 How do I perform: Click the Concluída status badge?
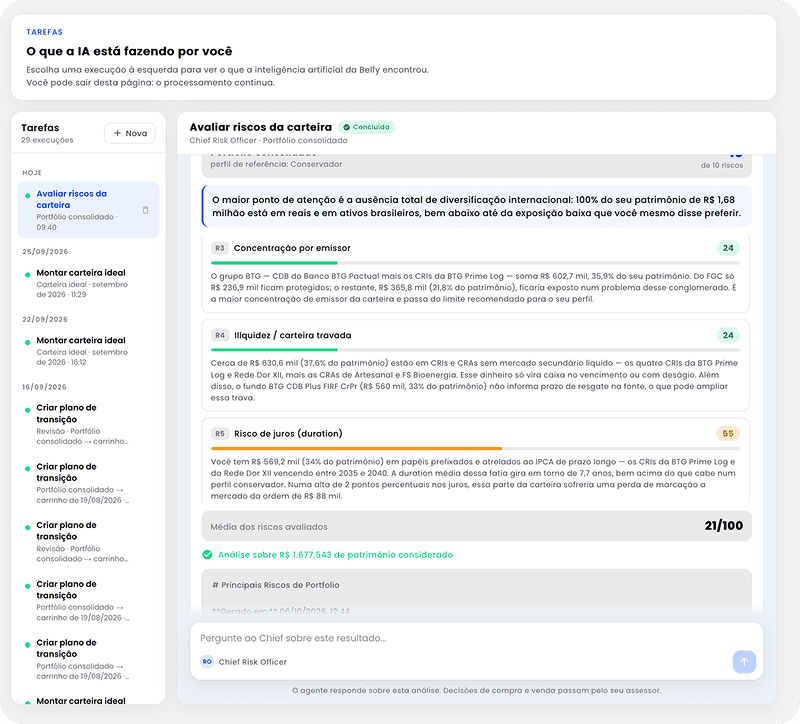pos(366,127)
